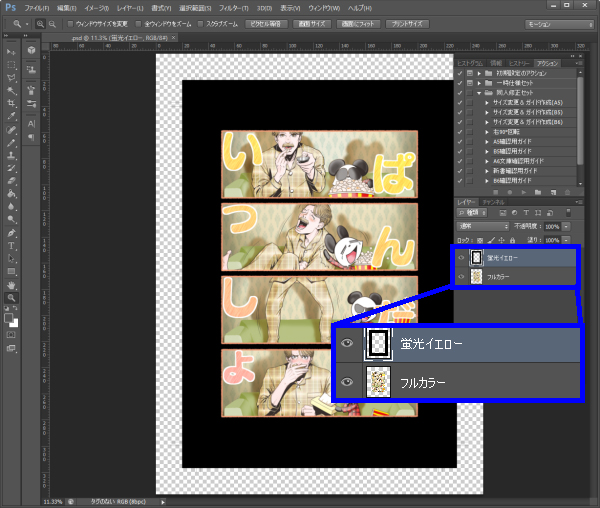Select the Rectangular Marquee tool
This screenshot has height=508, width=600.
click(11, 65)
